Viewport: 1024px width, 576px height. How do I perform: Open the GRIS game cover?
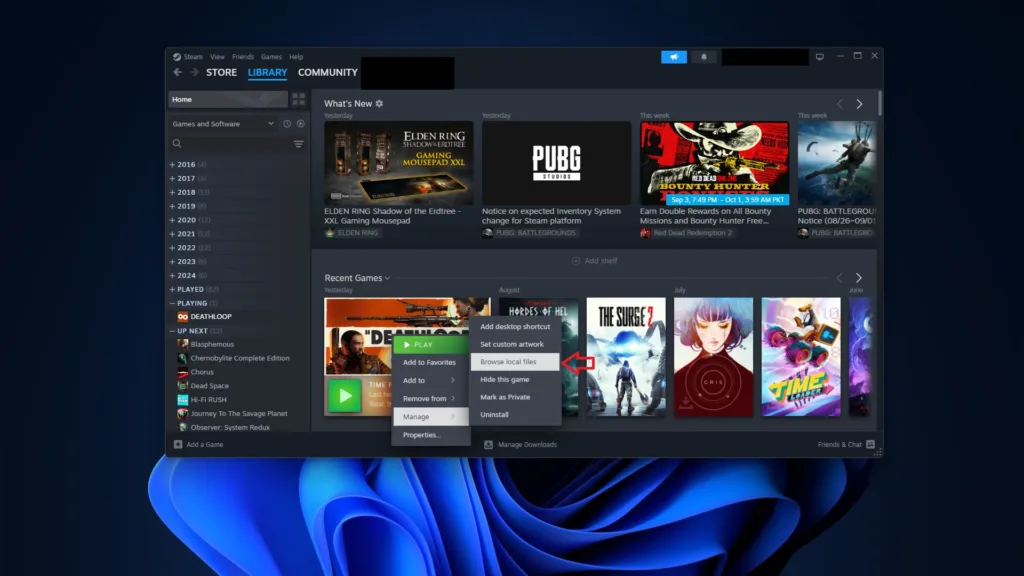pos(713,357)
